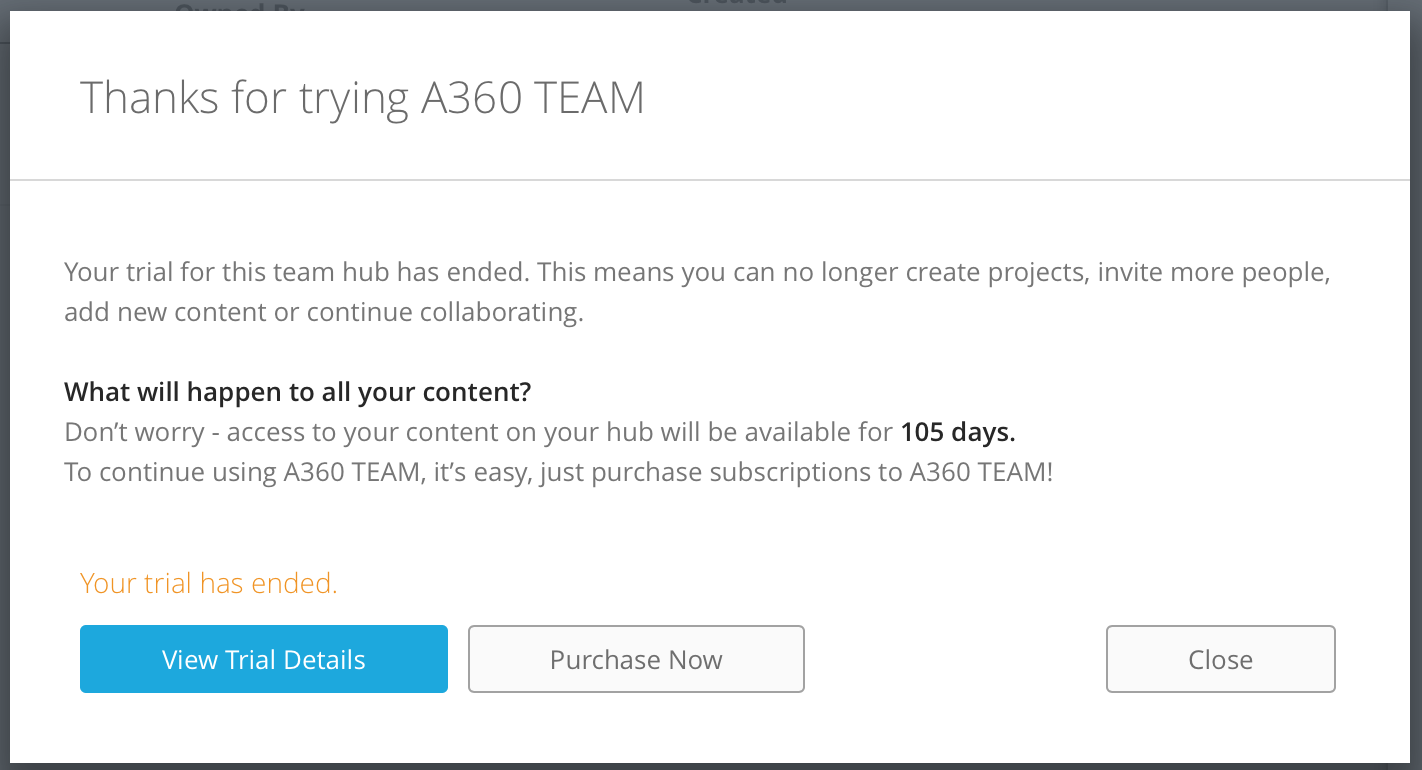Click the 'Thanks for trying A360 TEAM' title

[363, 97]
